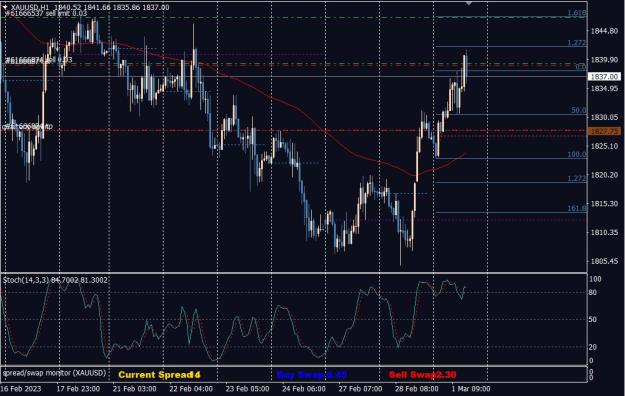Image resolution: width=625 pixels, height=396 pixels.
Task: Click the 28 Feb 08:00 time axis label
Action: pos(417,388)
